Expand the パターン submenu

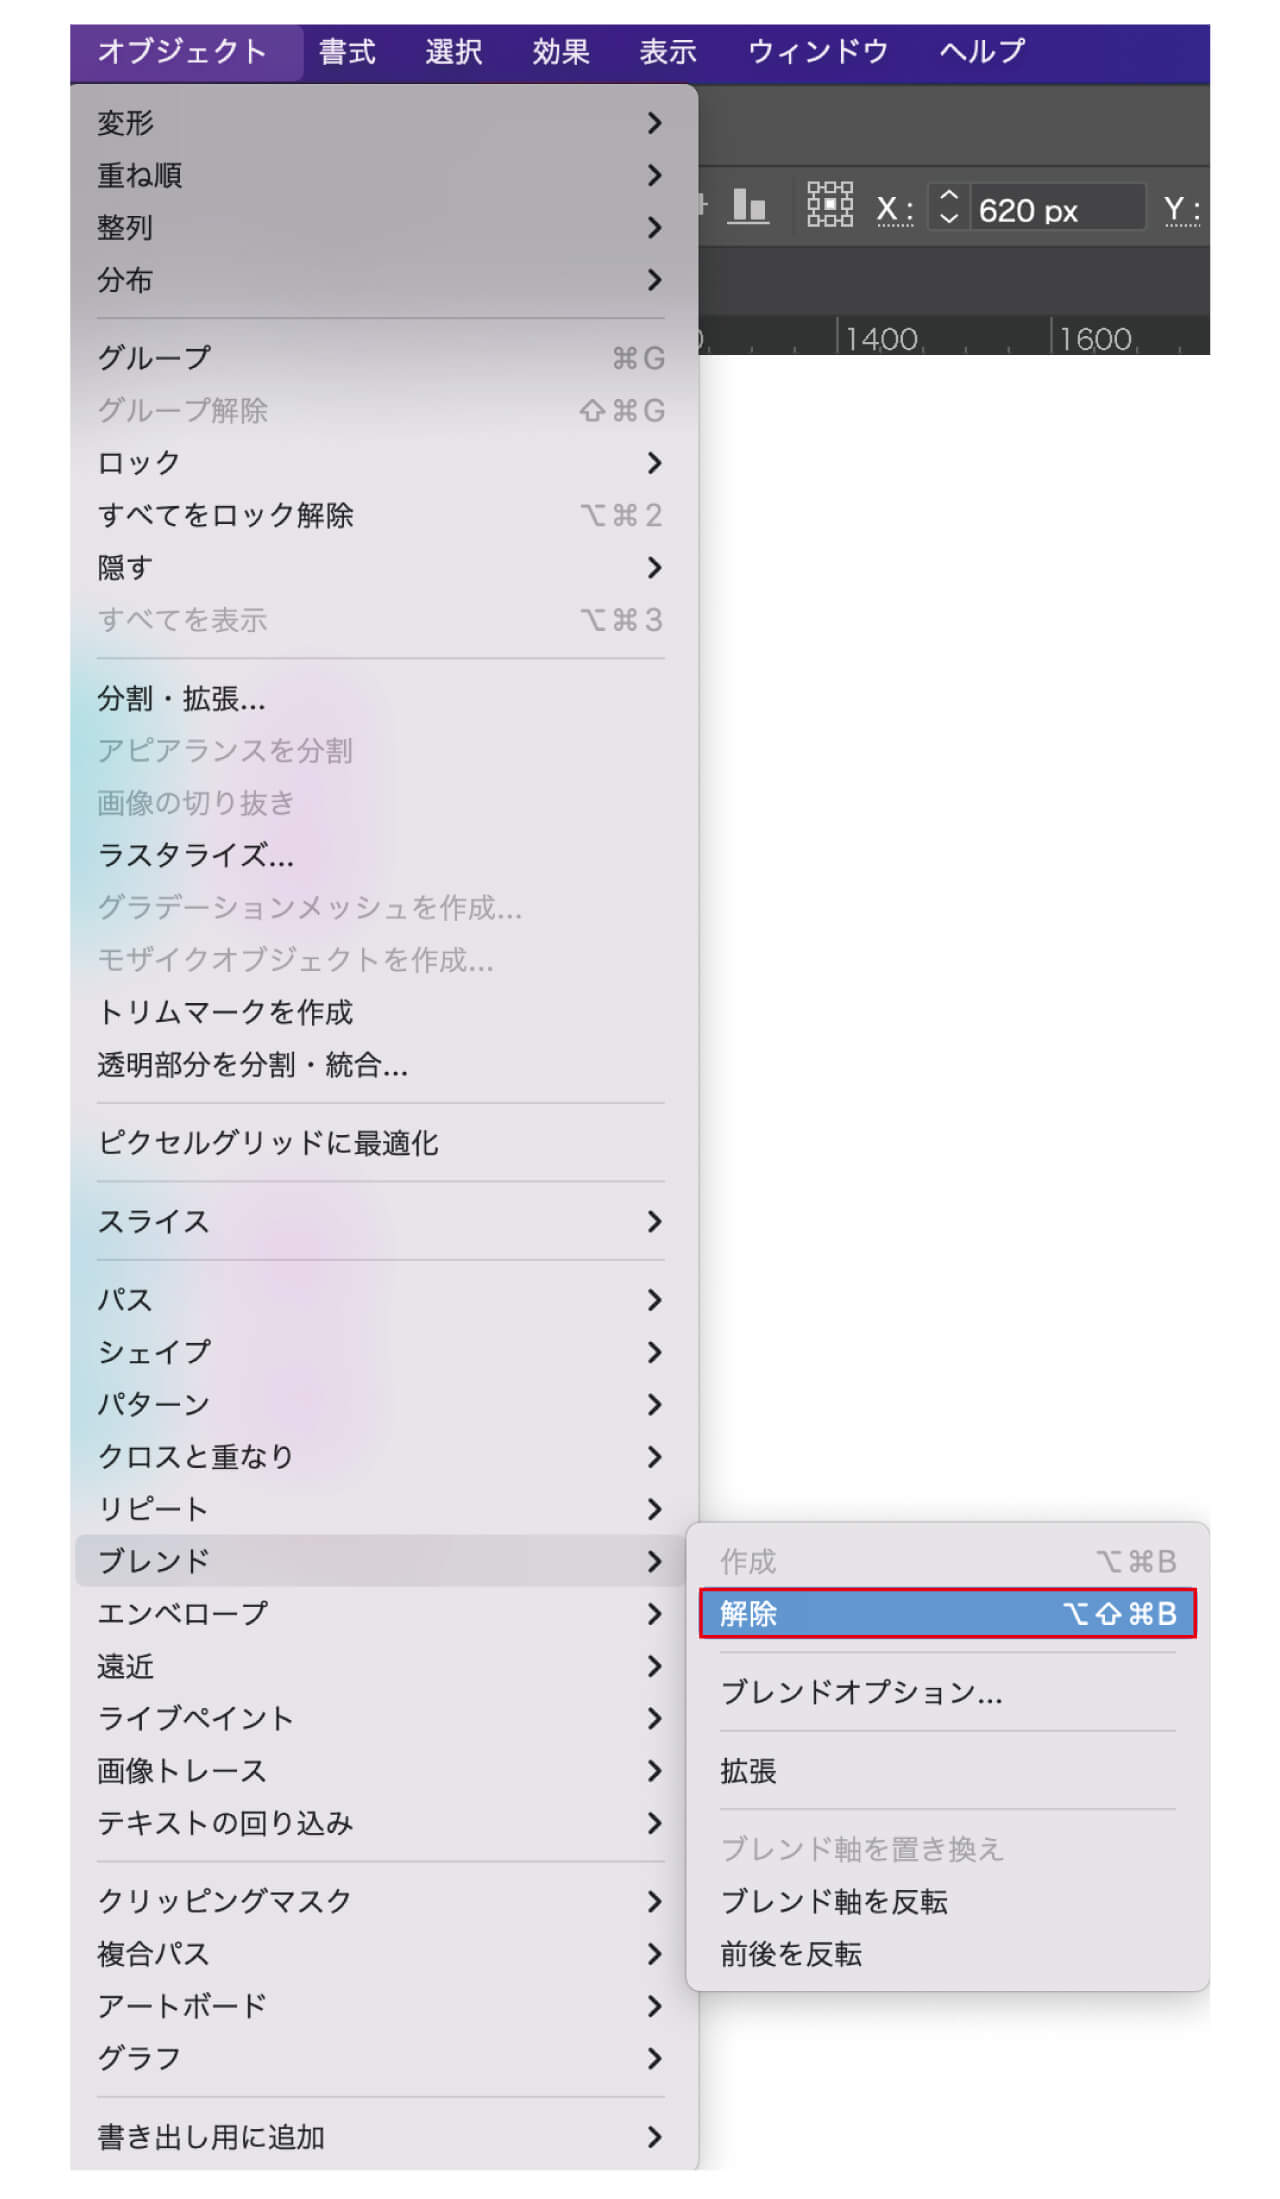380,1404
